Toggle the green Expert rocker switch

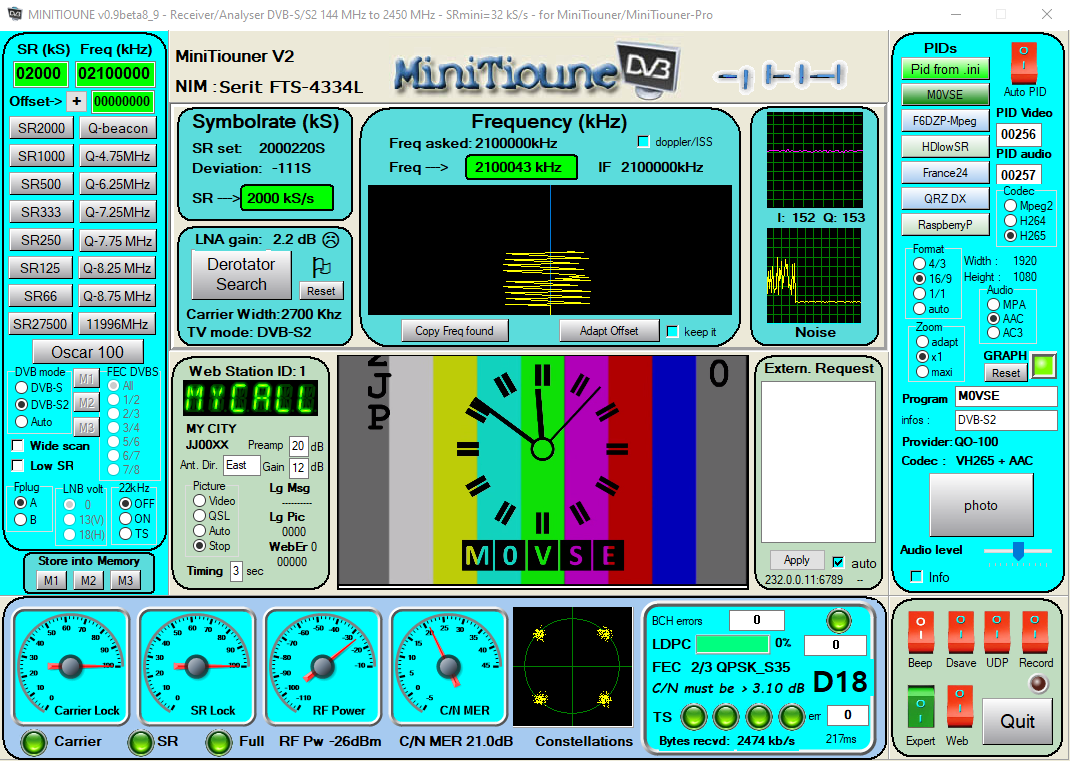click(920, 708)
